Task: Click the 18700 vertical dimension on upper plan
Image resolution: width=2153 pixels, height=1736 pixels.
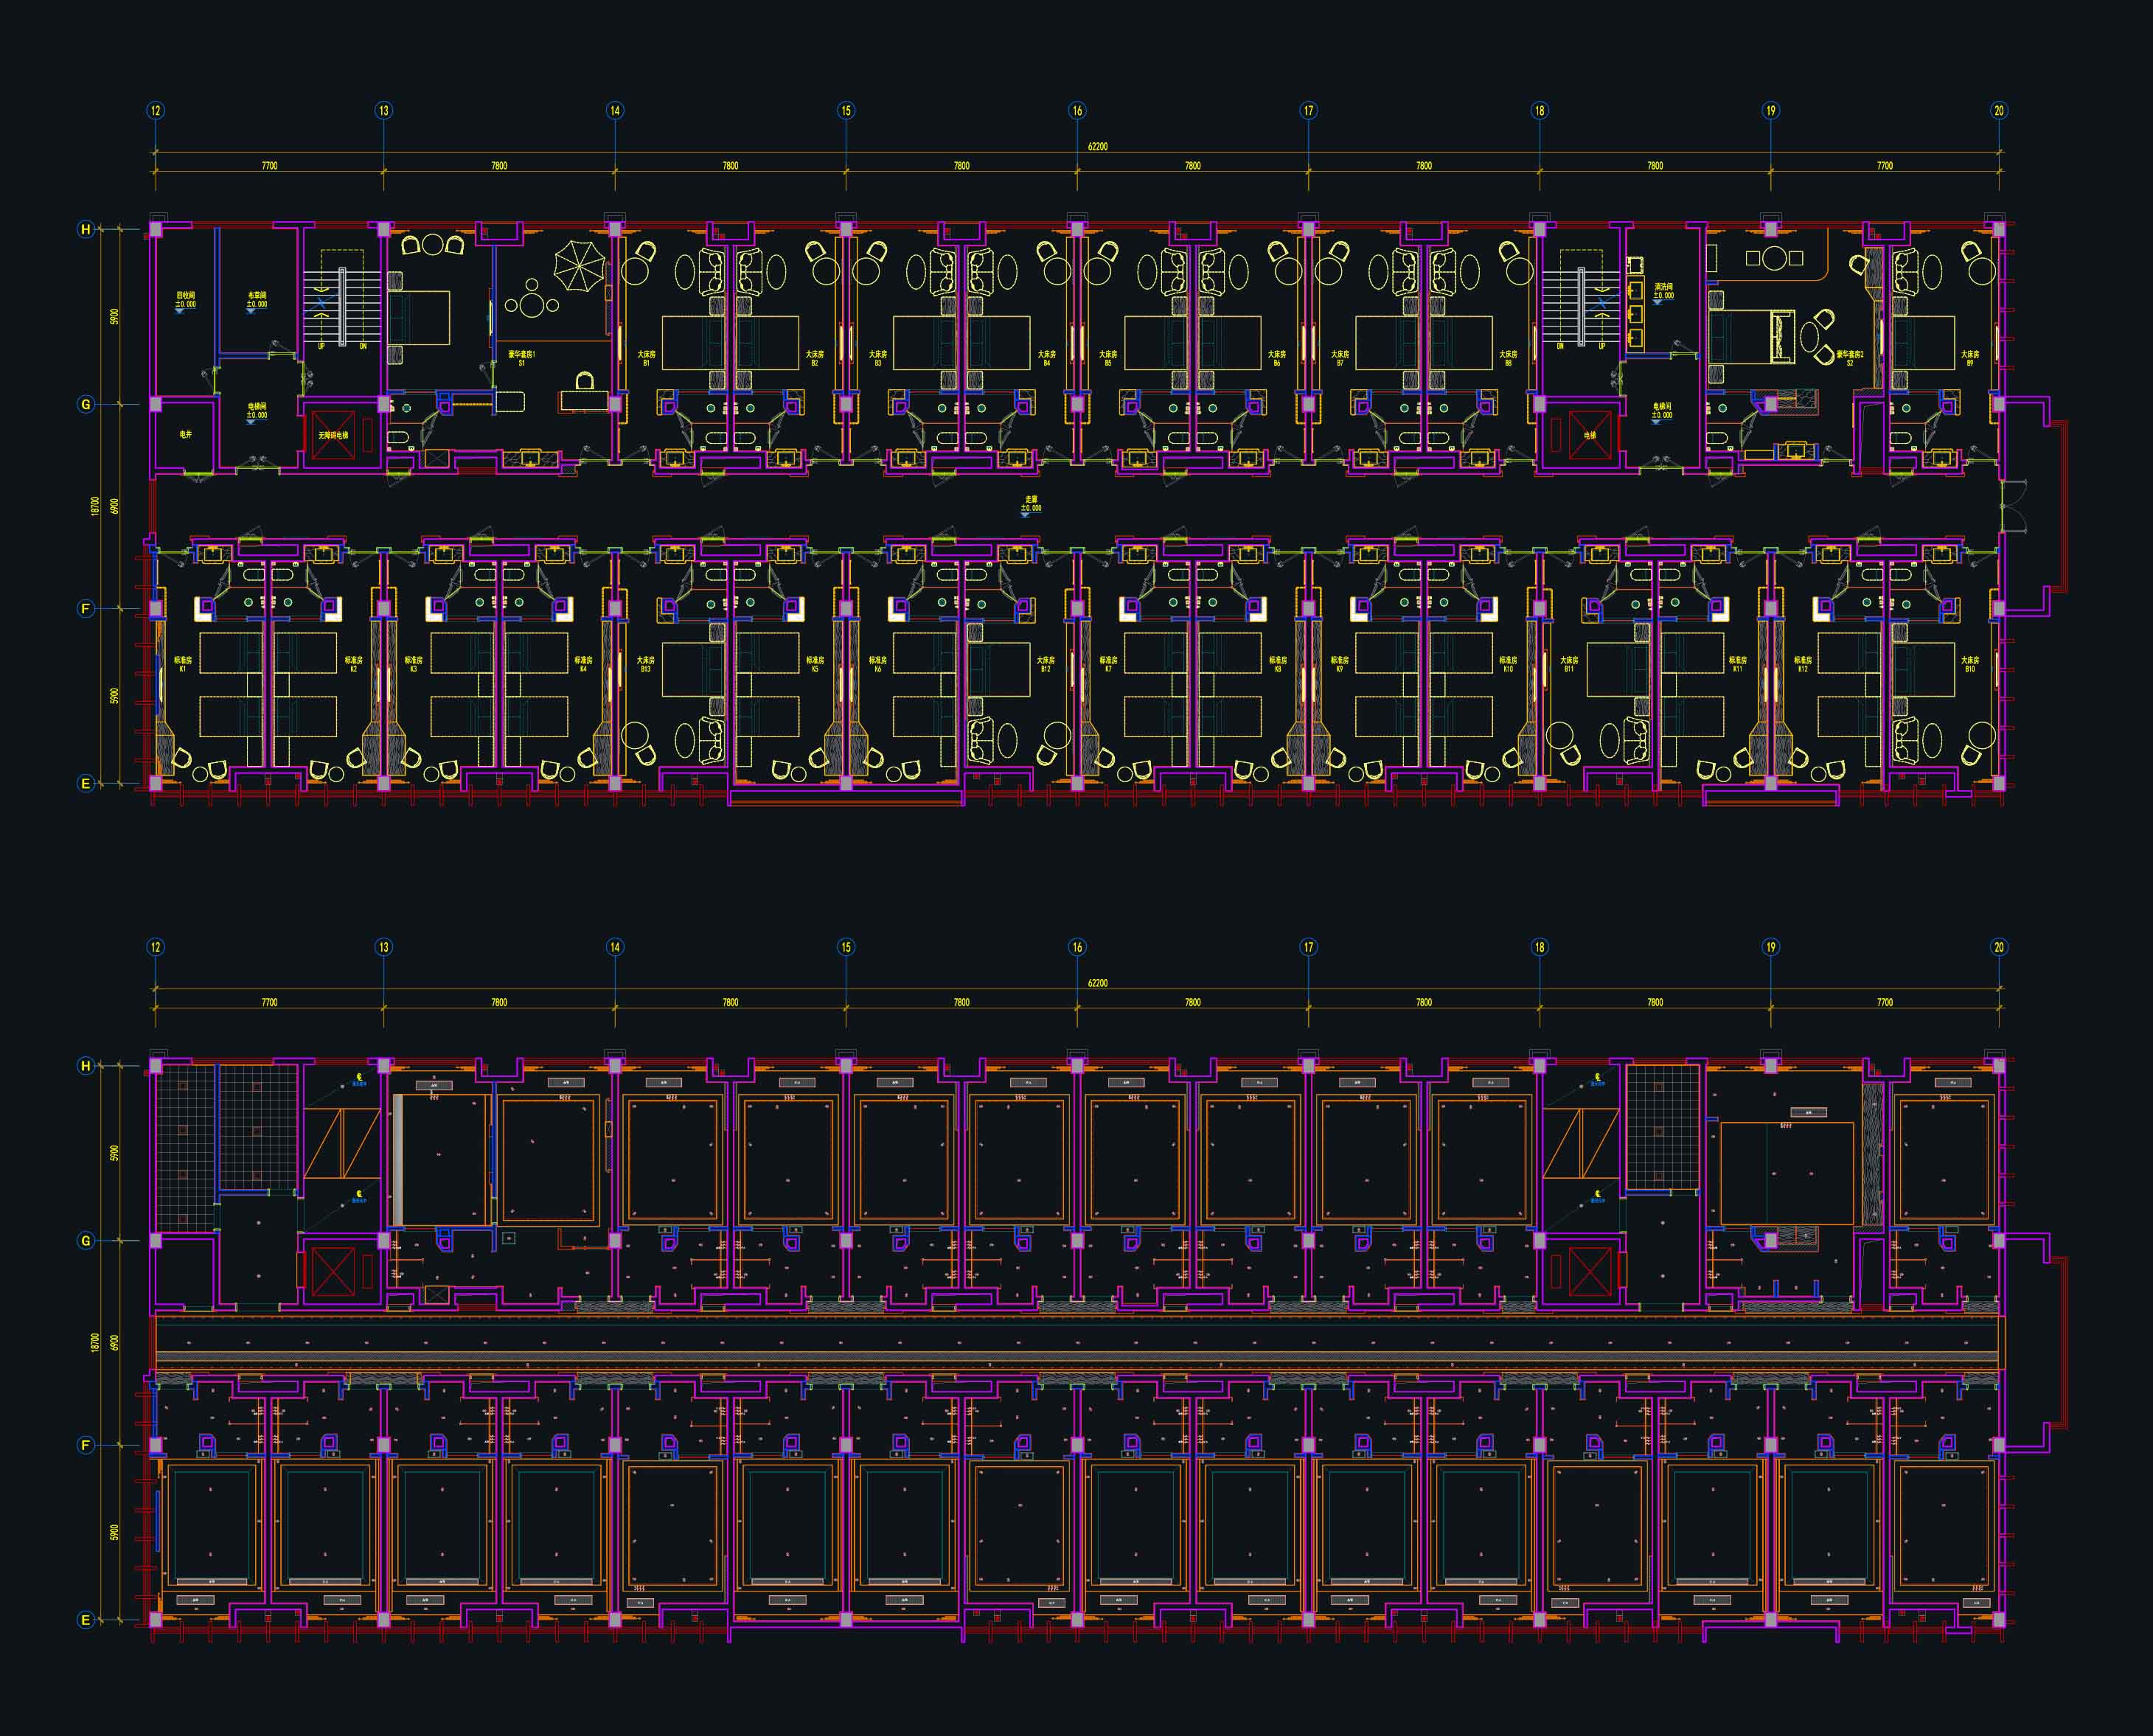Action: (95, 506)
